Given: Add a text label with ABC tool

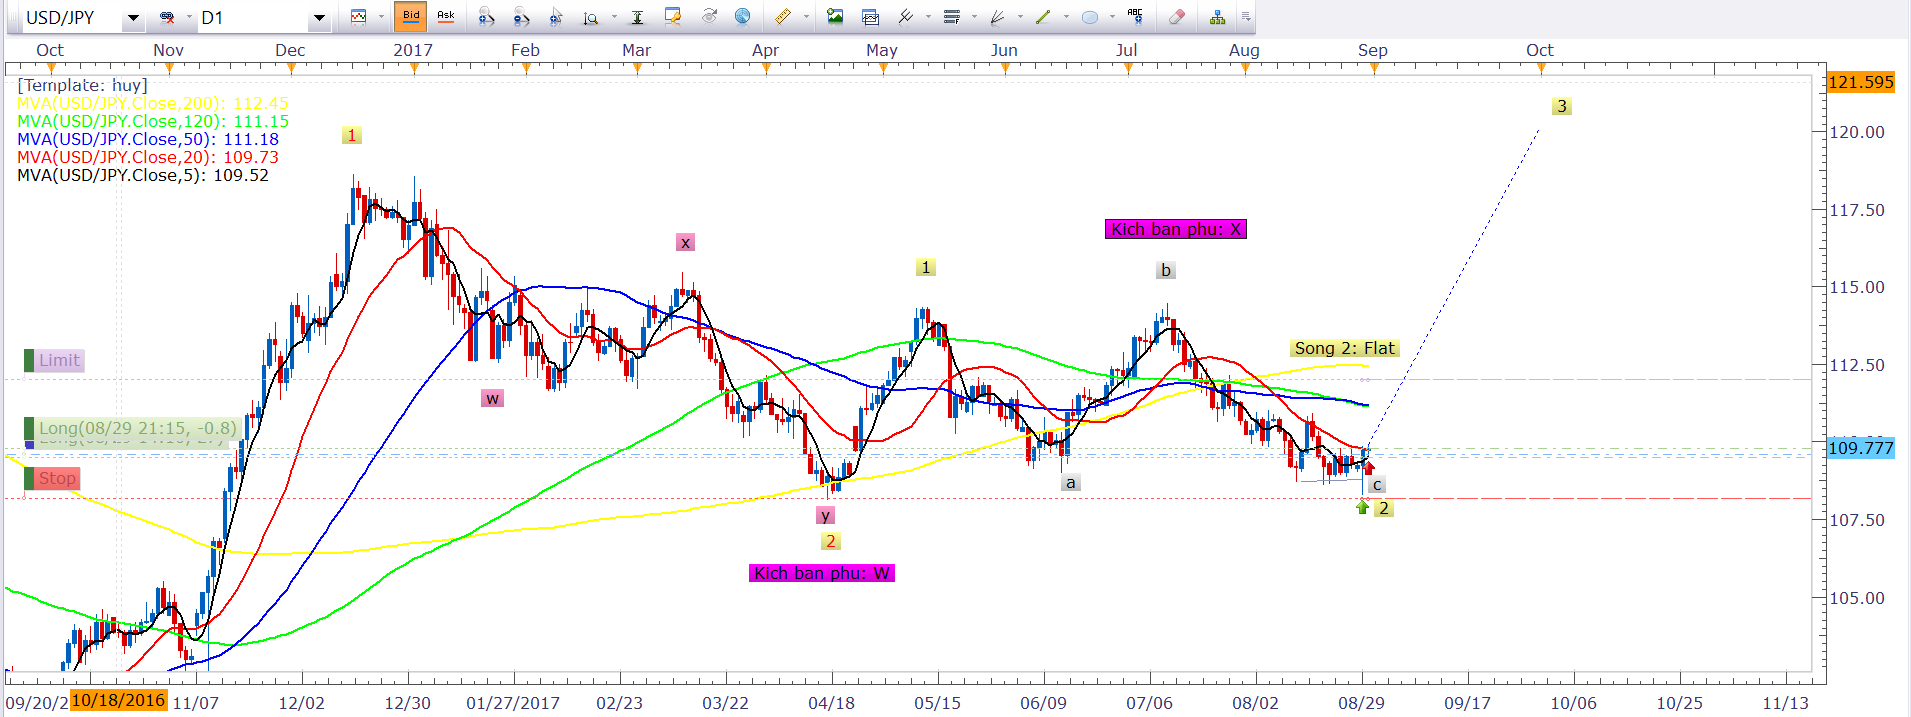Looking at the screenshot, I should (1135, 16).
